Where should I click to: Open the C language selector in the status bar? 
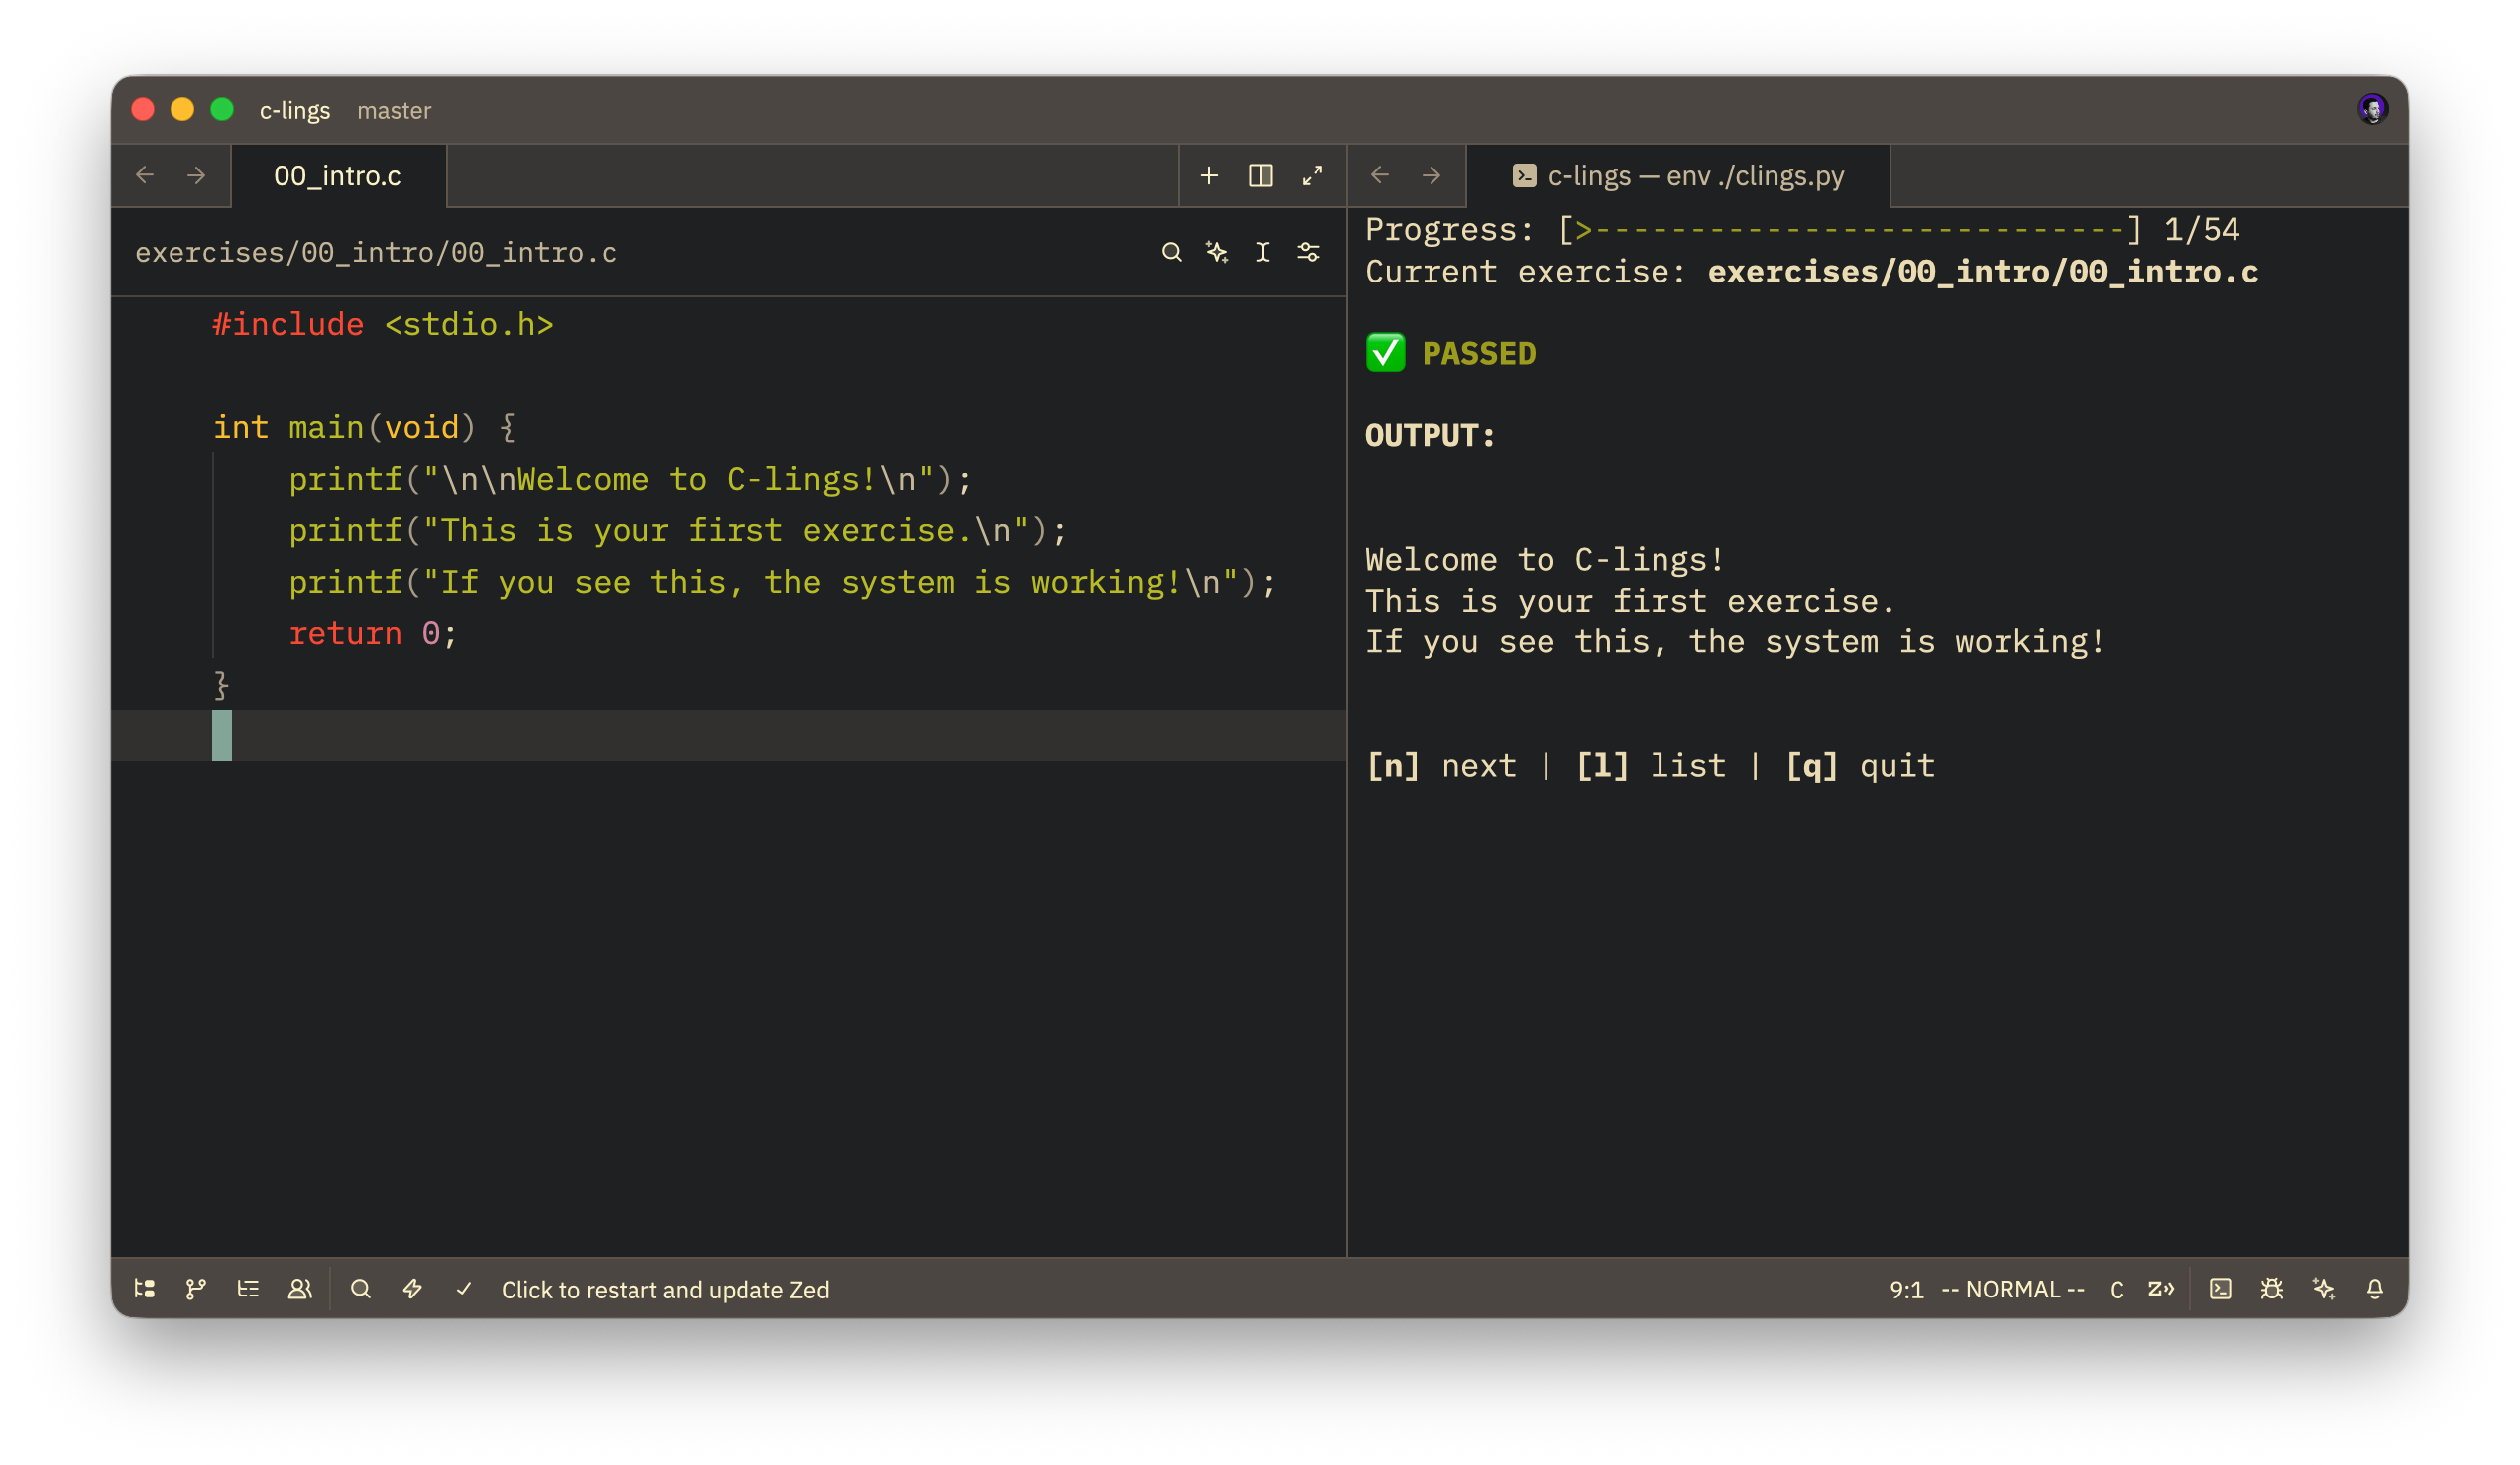tap(2116, 1289)
